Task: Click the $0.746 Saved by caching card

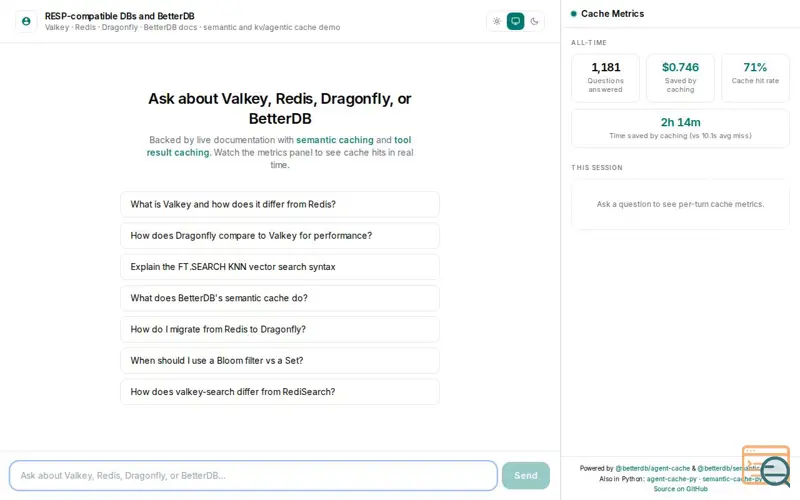Action: pyautogui.click(x=680, y=78)
